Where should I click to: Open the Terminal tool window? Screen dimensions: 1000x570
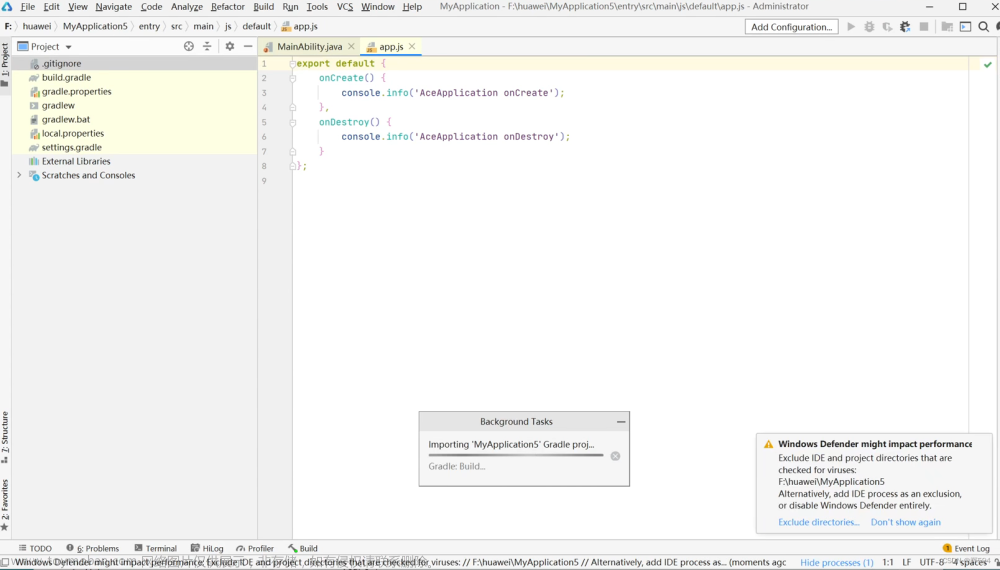(x=156, y=548)
